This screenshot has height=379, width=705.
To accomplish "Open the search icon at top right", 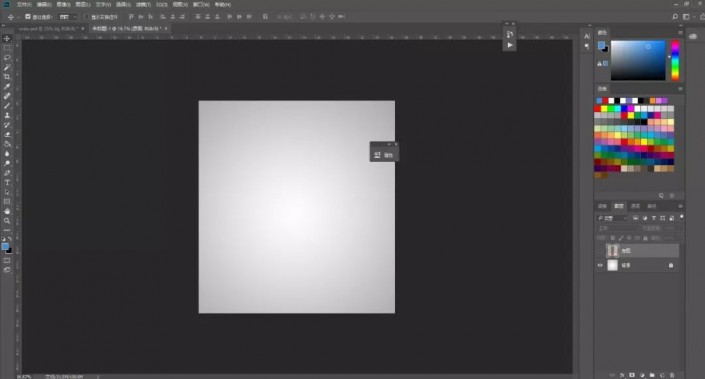I will [675, 17].
